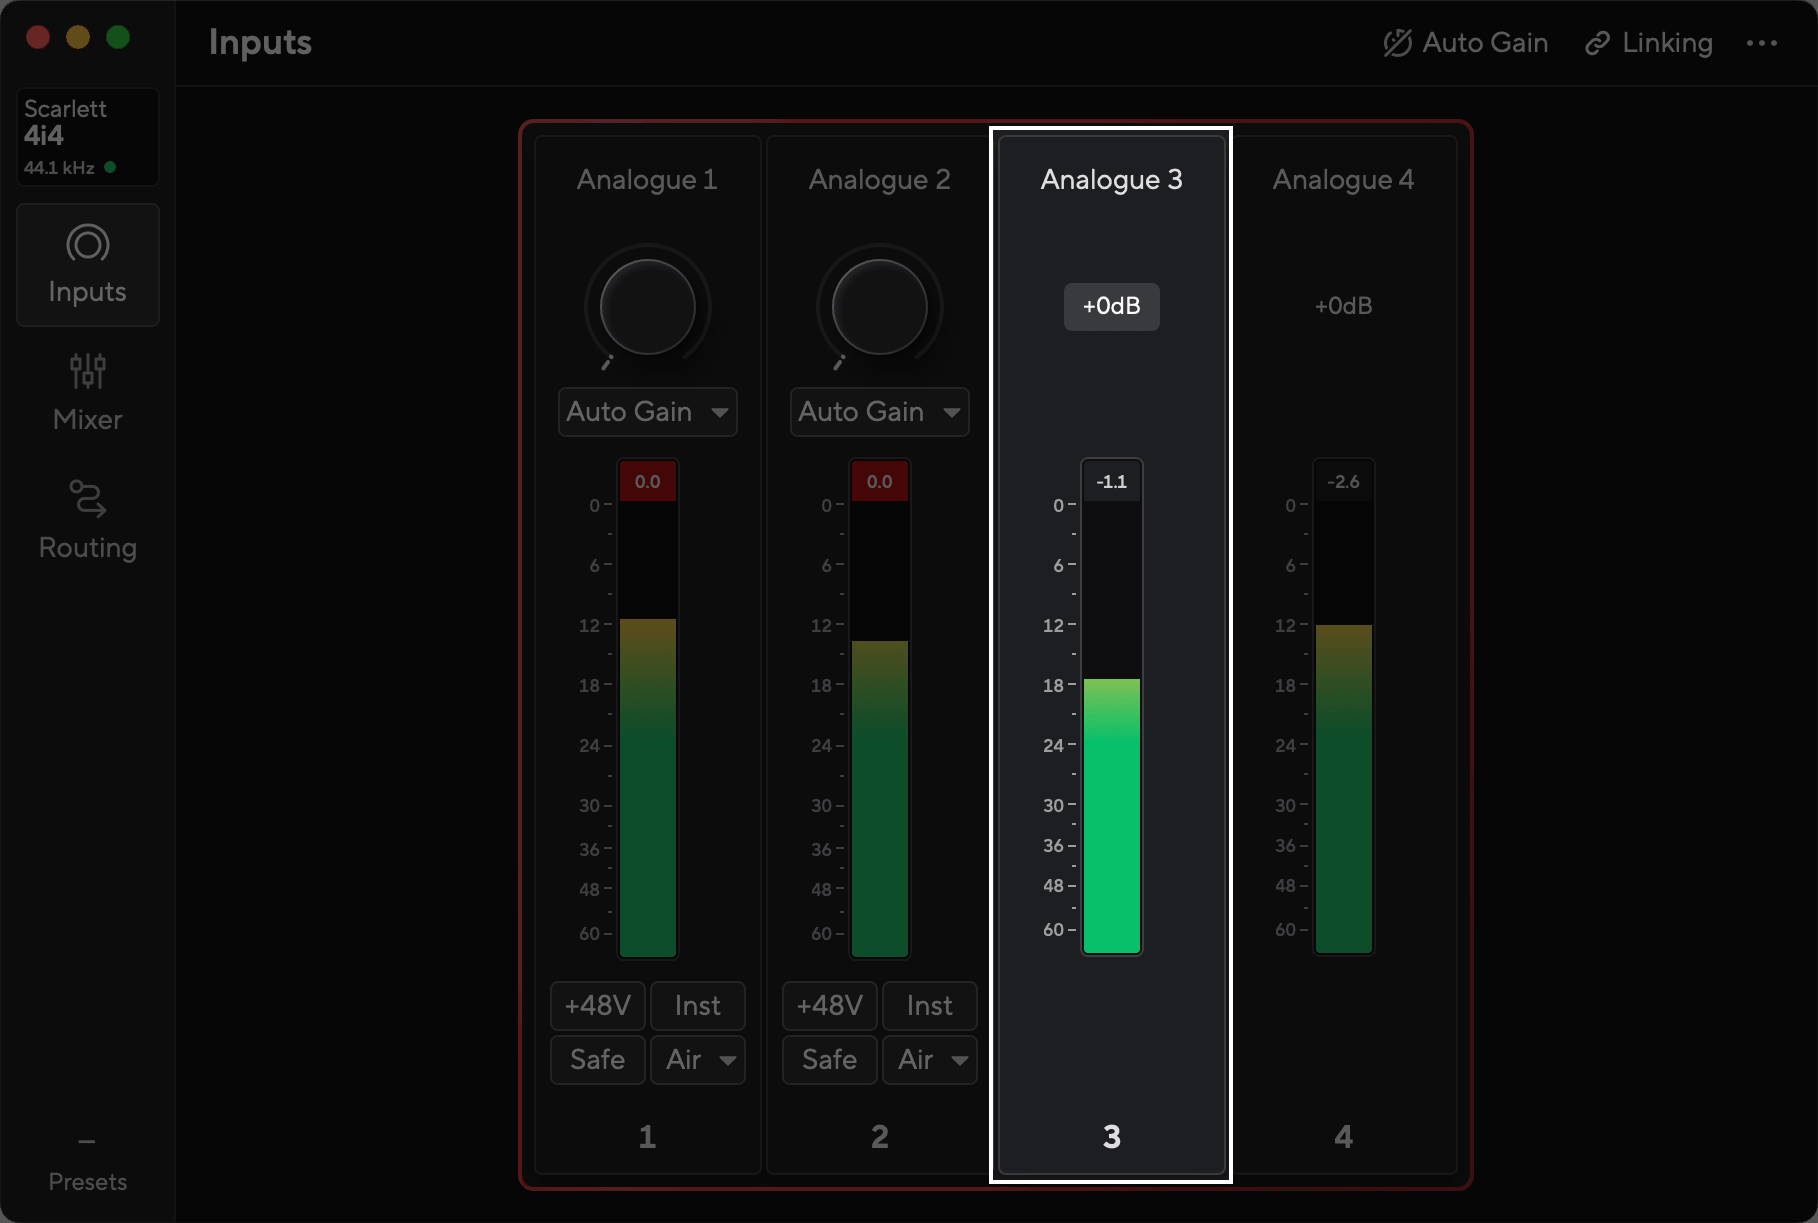
Task: Reset the 0.0 clip indicator on Analogue 2
Action: point(880,482)
